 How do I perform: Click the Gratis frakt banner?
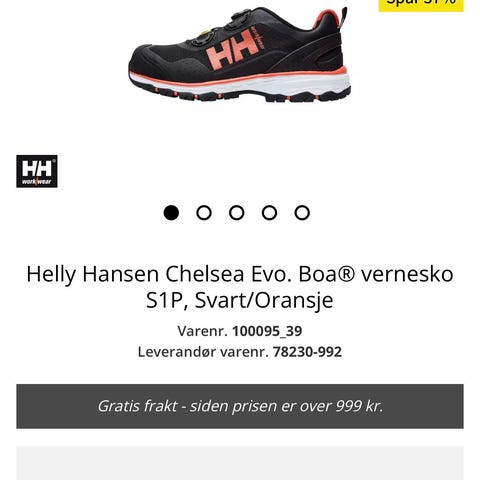240,406
